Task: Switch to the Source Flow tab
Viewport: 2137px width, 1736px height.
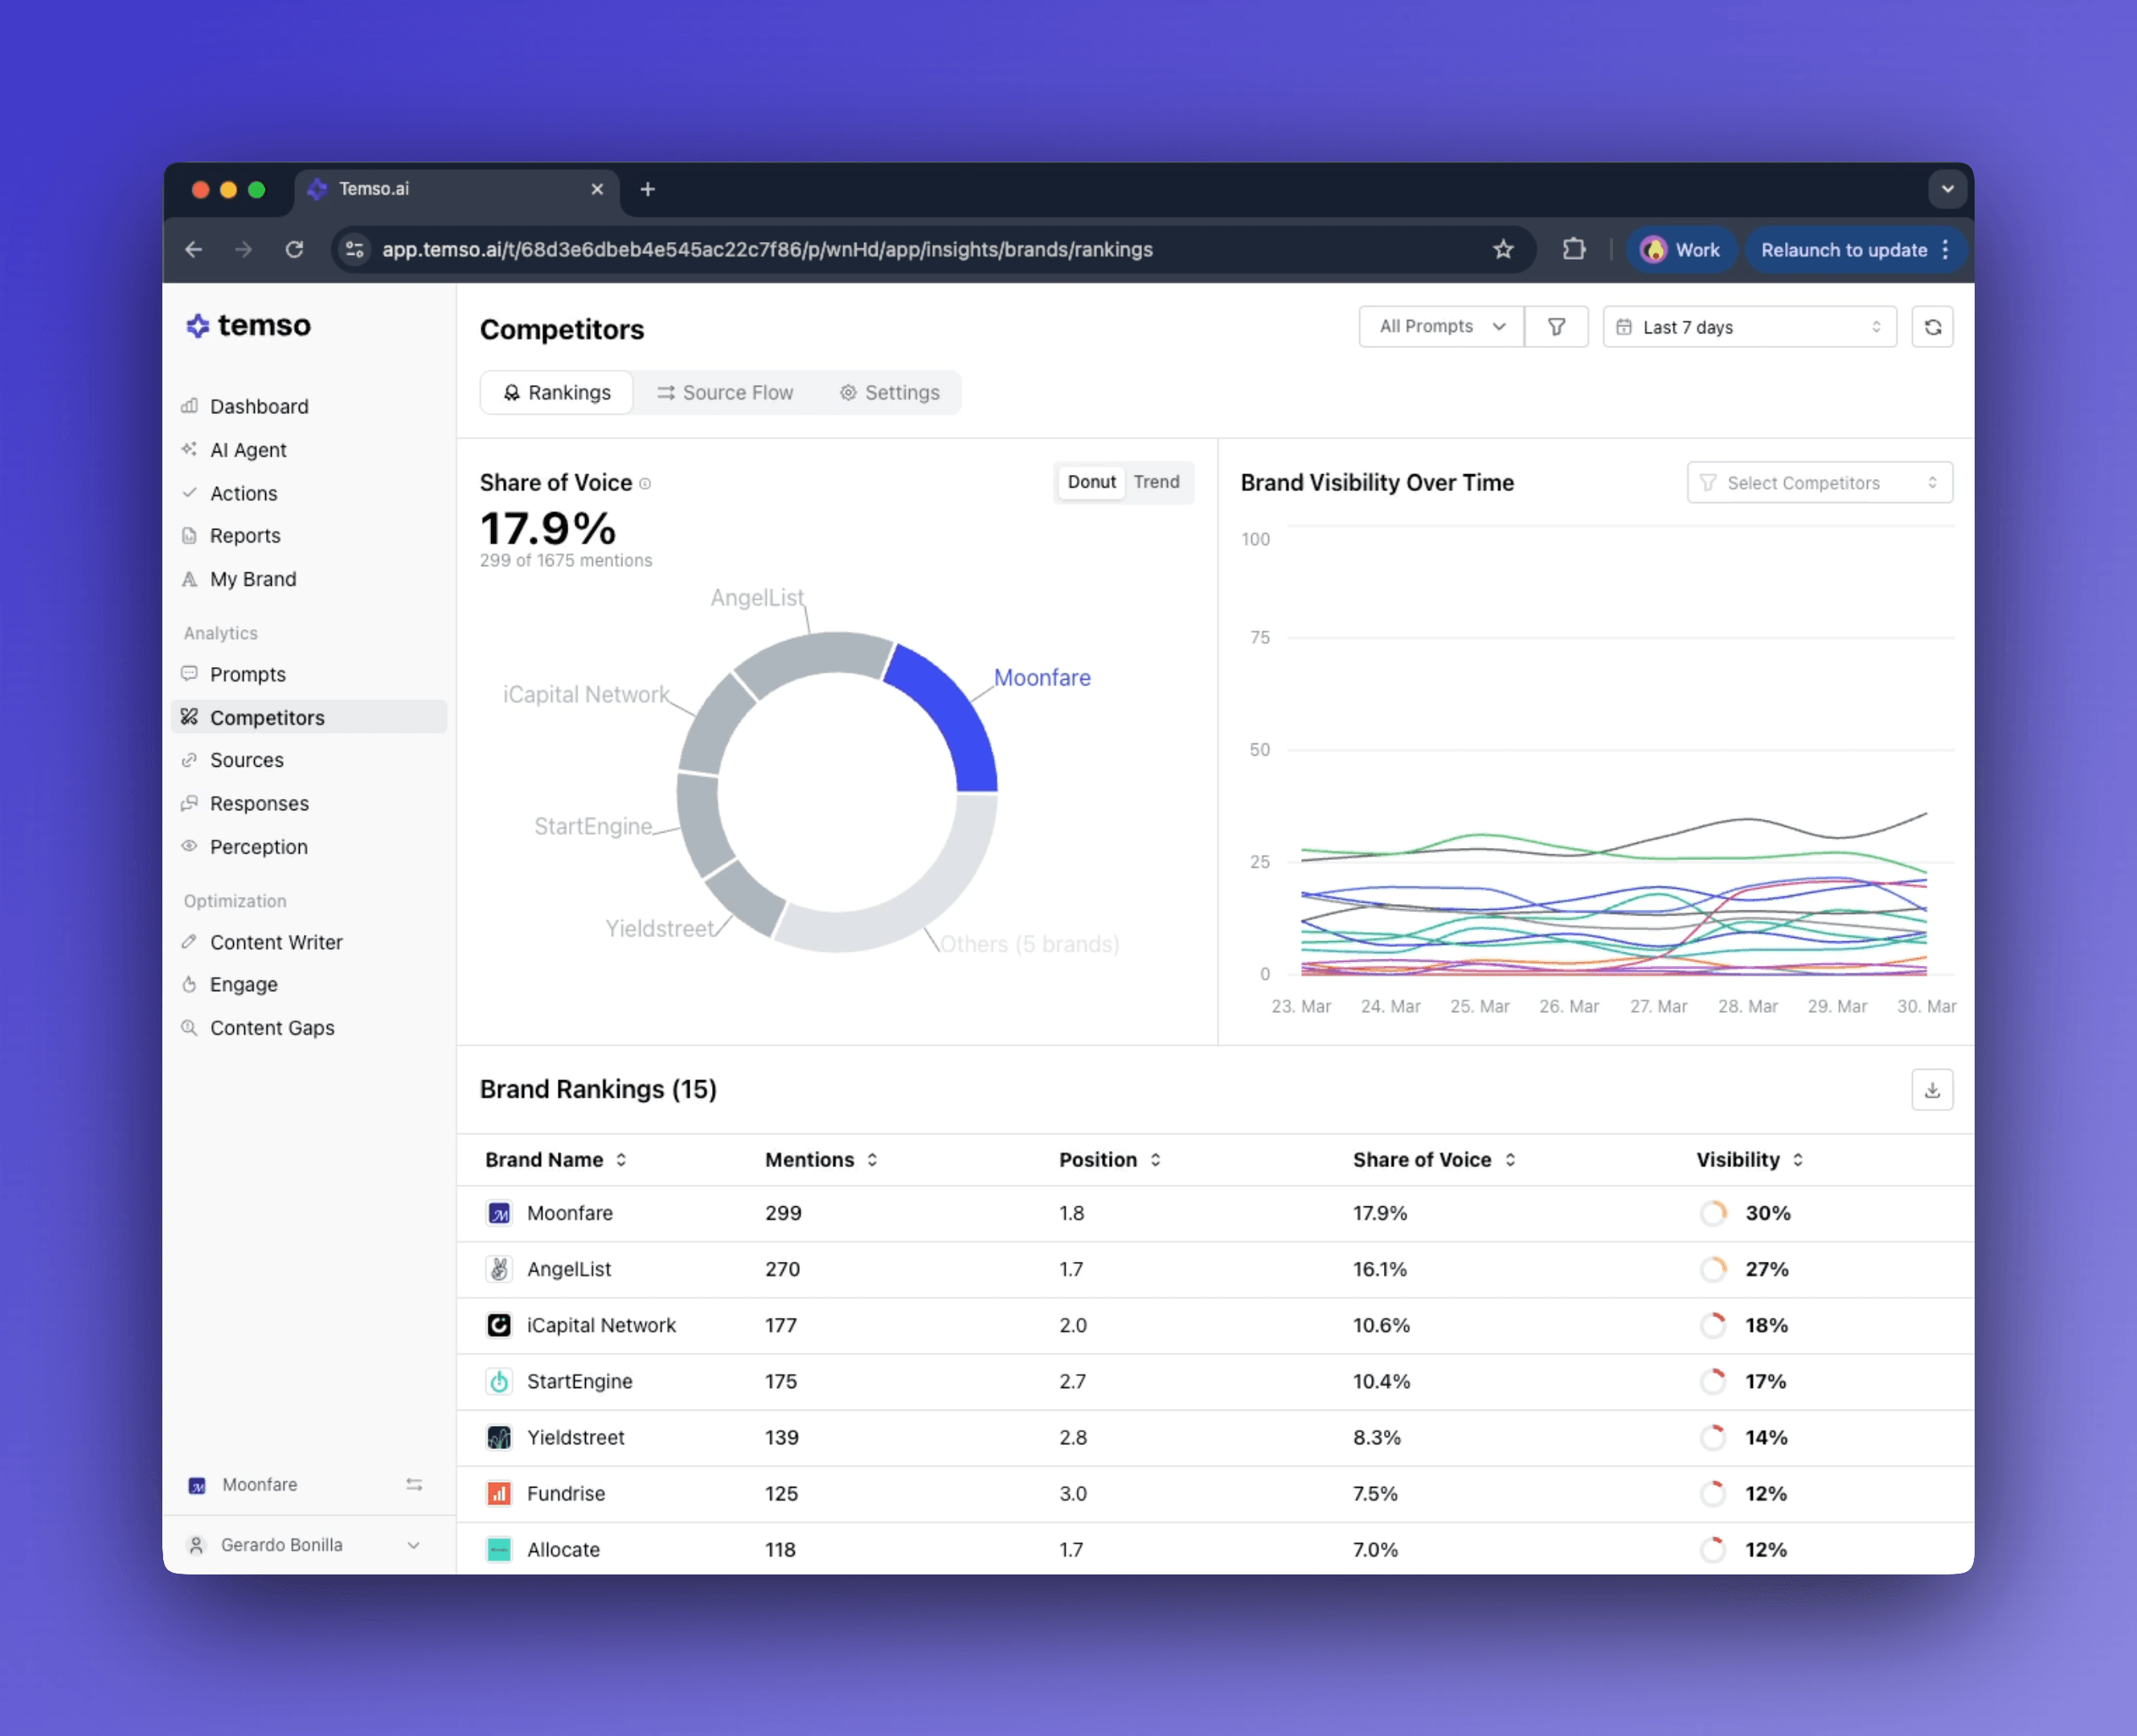Action: click(x=725, y=393)
